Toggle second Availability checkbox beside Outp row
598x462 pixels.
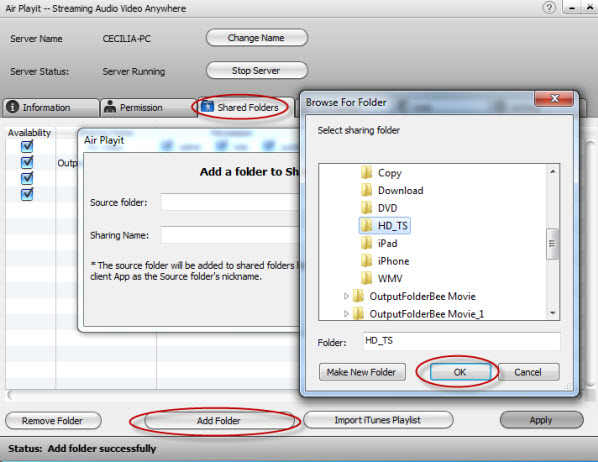tap(27, 162)
